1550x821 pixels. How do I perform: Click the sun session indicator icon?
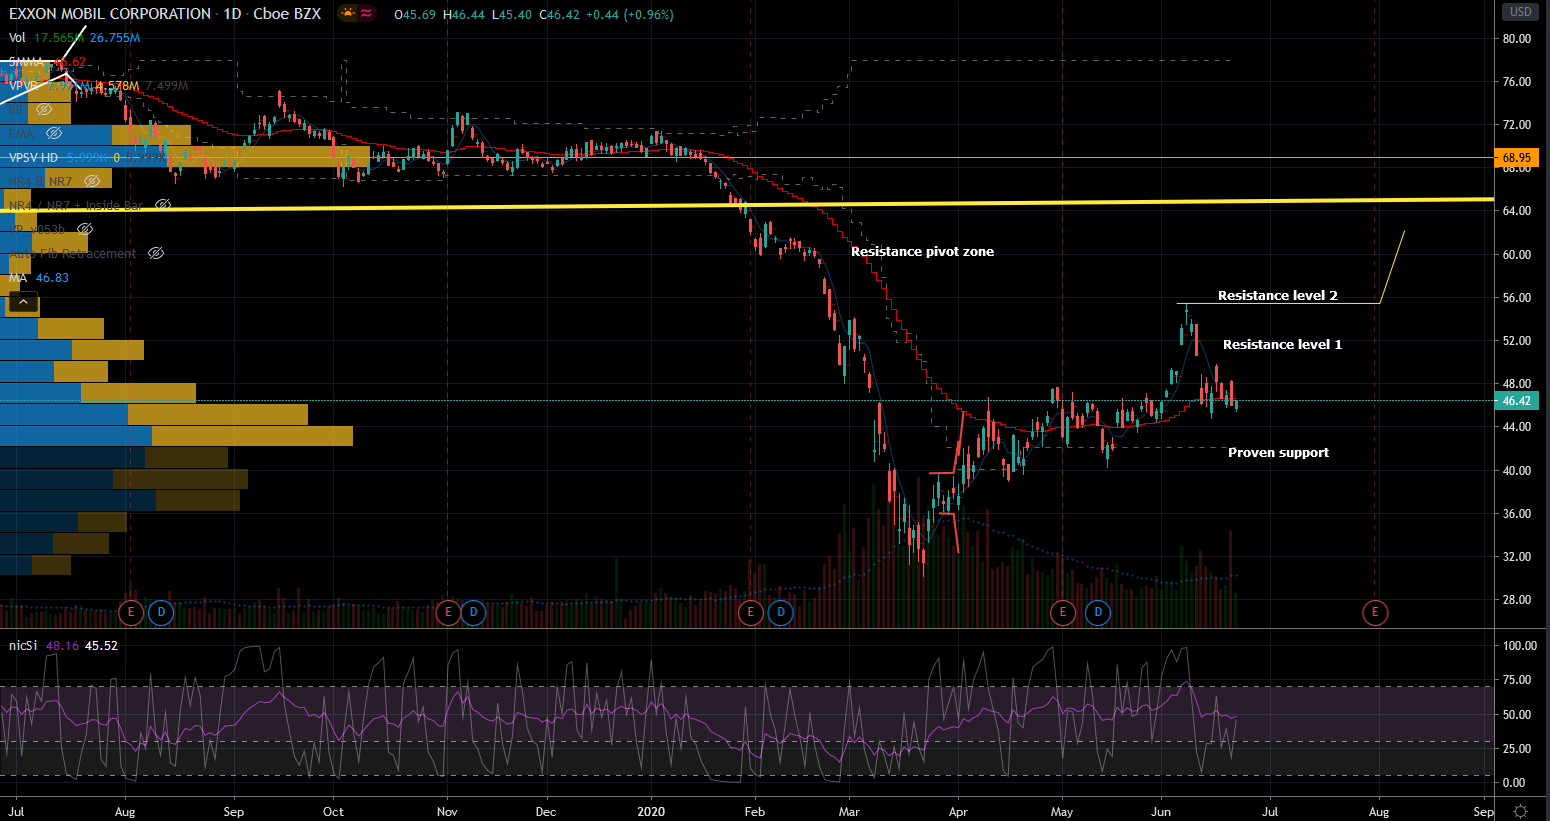pos(348,13)
